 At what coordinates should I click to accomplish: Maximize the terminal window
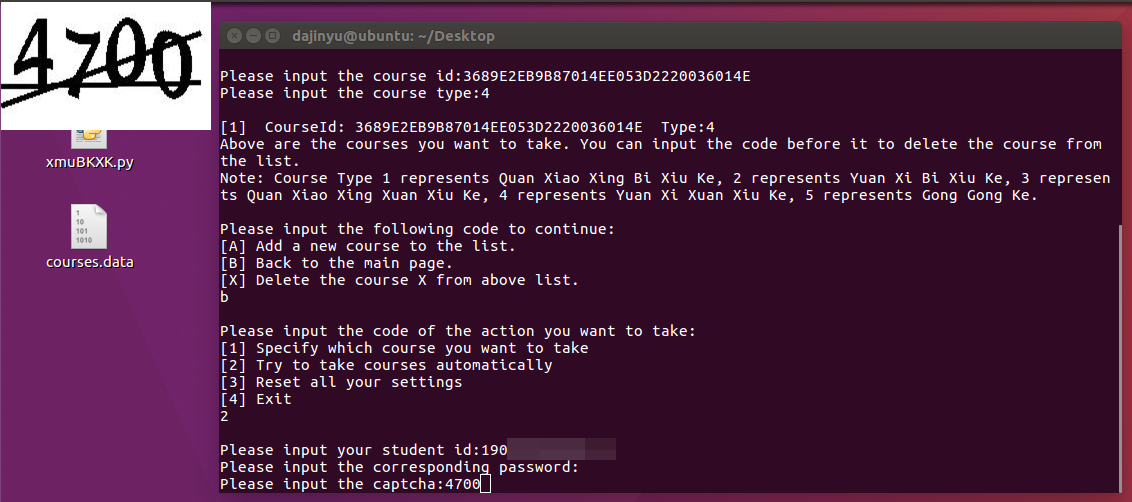272,36
